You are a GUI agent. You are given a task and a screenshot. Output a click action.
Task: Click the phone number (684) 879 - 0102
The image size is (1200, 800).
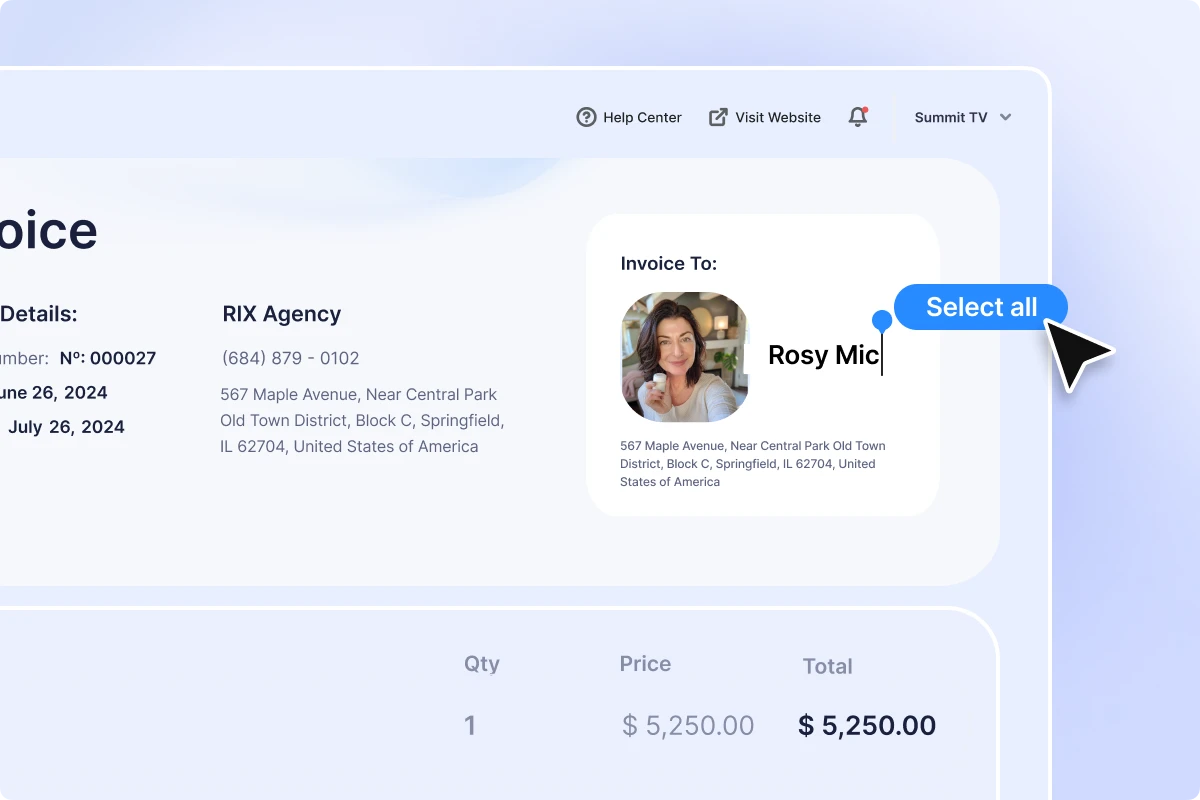pos(291,358)
